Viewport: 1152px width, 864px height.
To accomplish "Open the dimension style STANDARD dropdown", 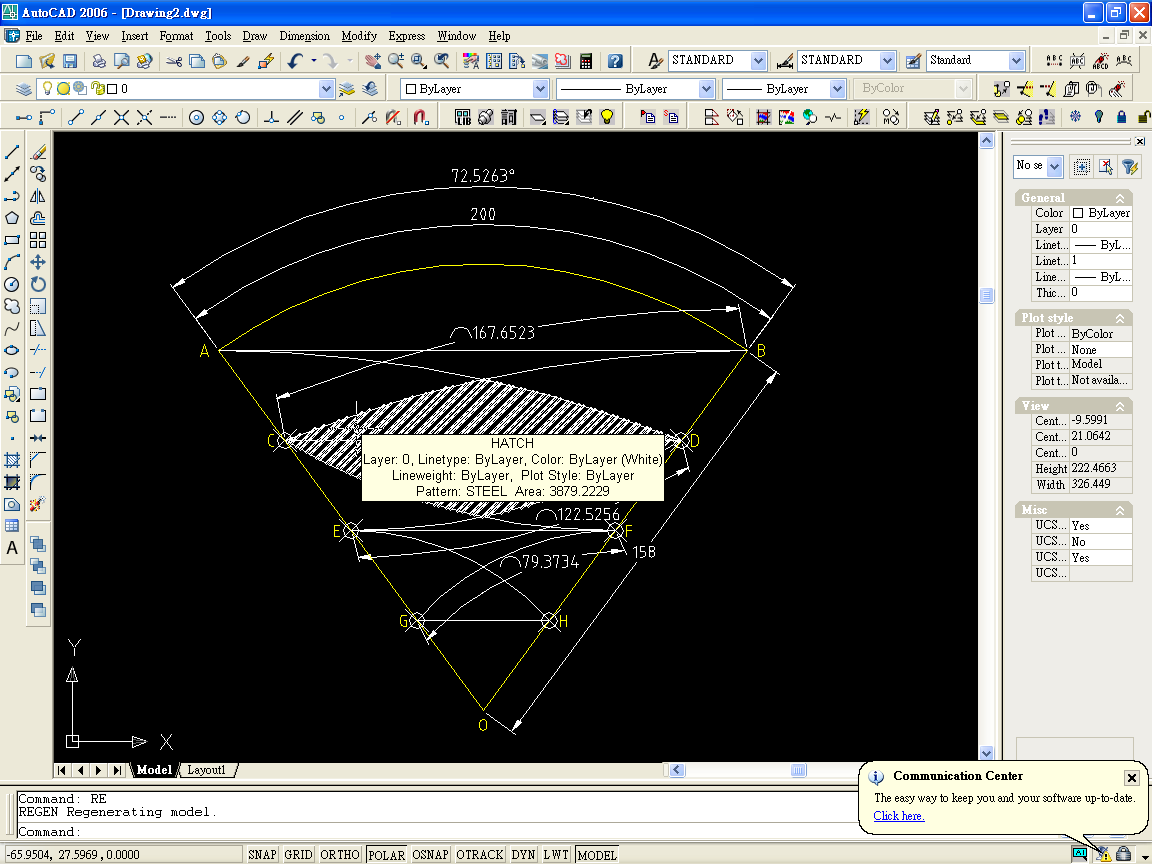I will [888, 60].
